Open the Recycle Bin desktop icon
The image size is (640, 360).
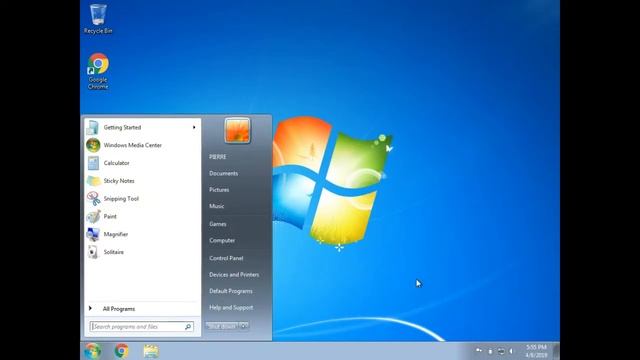(98, 19)
